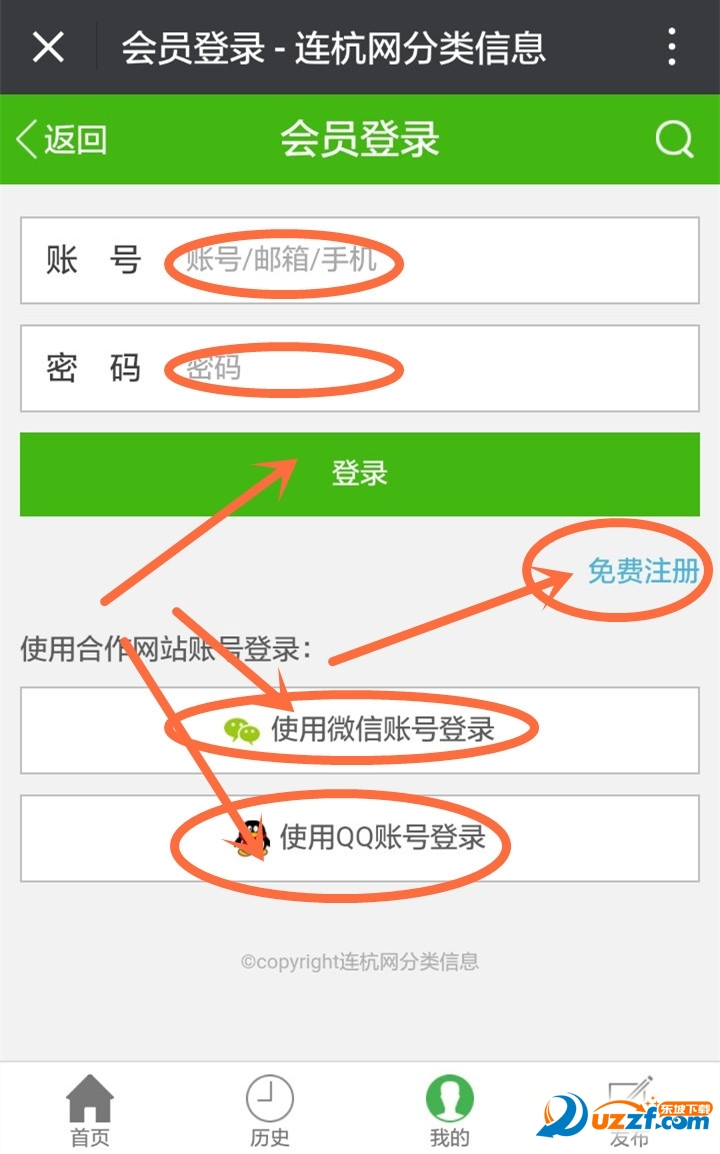The height and width of the screenshot is (1154, 720).
Task: Open the 发布 publish tab
Action: (629, 1110)
